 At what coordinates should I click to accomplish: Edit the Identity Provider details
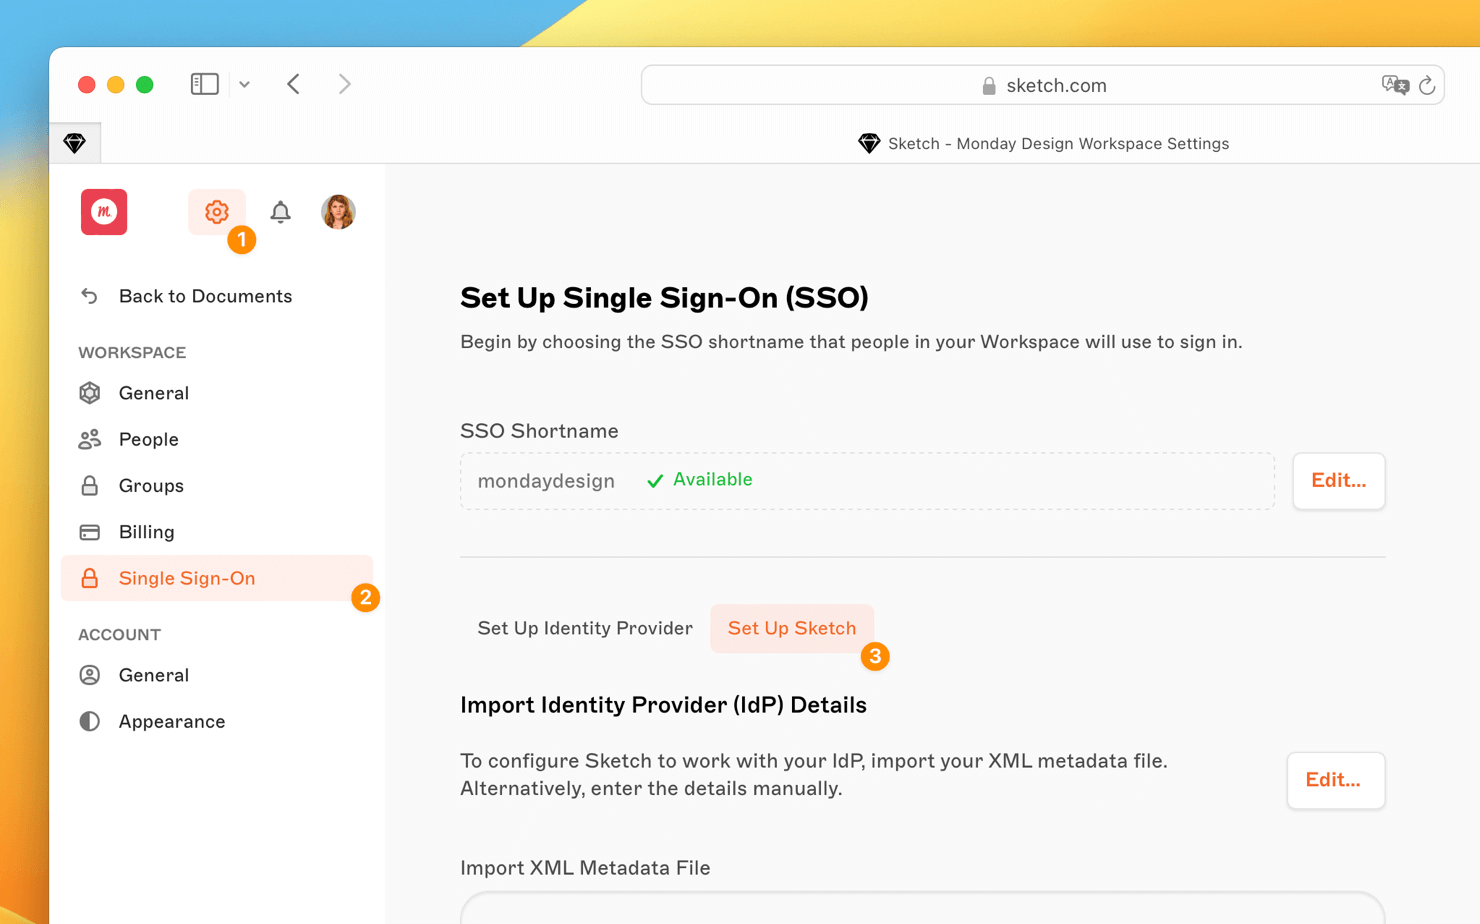(1335, 780)
